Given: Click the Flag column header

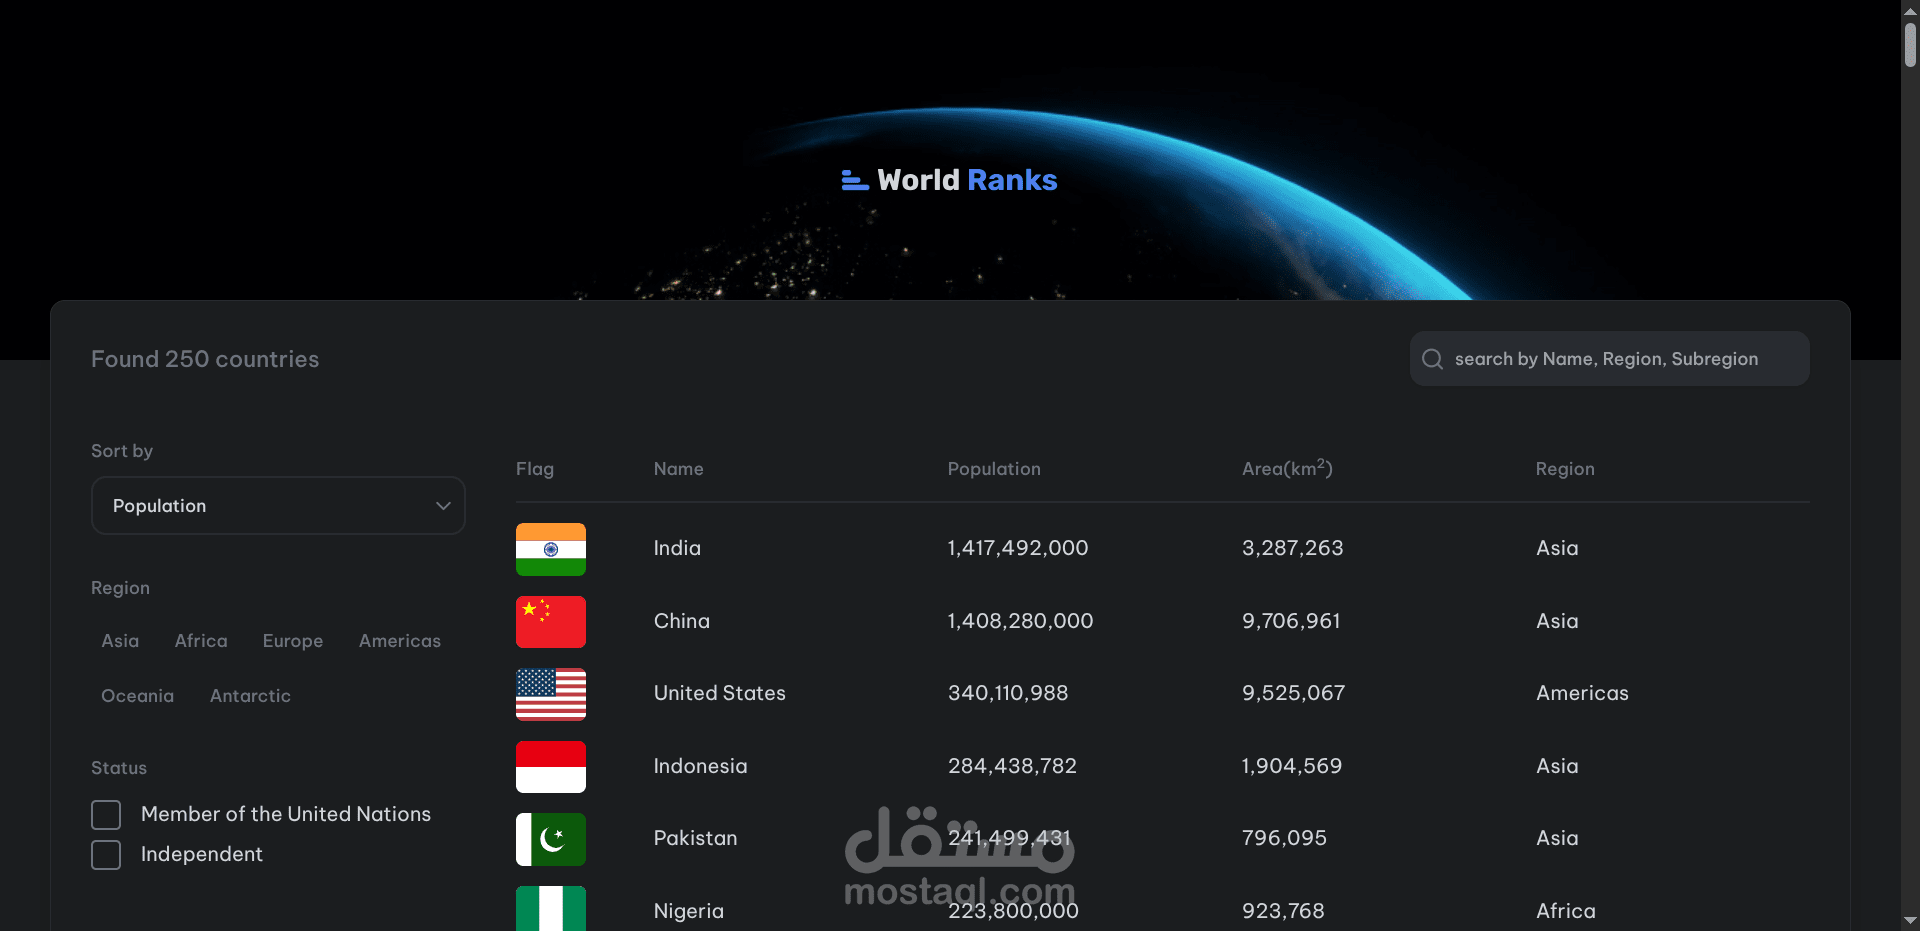Looking at the screenshot, I should pos(534,469).
